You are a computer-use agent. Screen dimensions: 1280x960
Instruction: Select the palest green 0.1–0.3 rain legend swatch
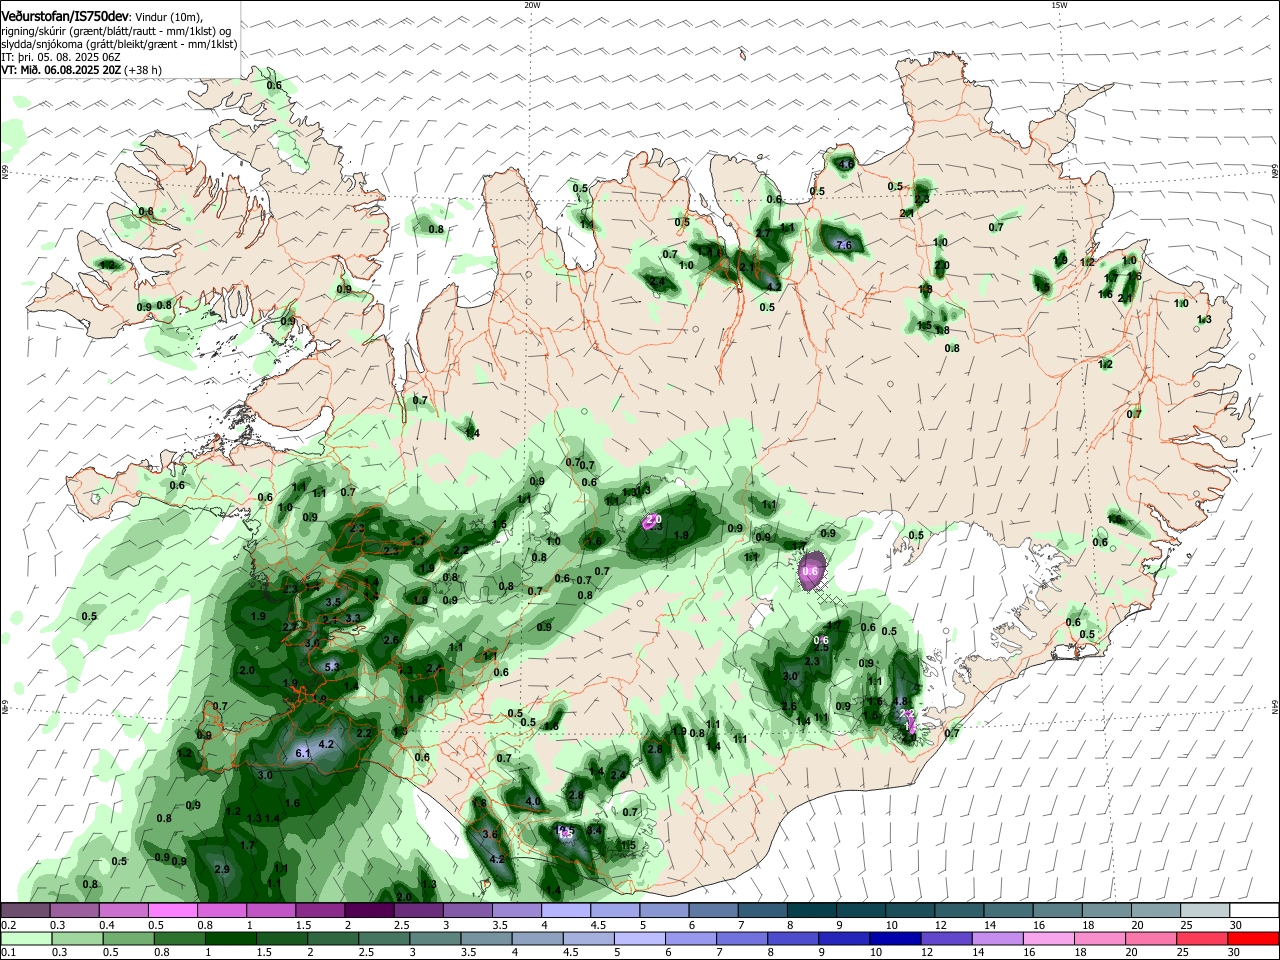click(x=25, y=938)
